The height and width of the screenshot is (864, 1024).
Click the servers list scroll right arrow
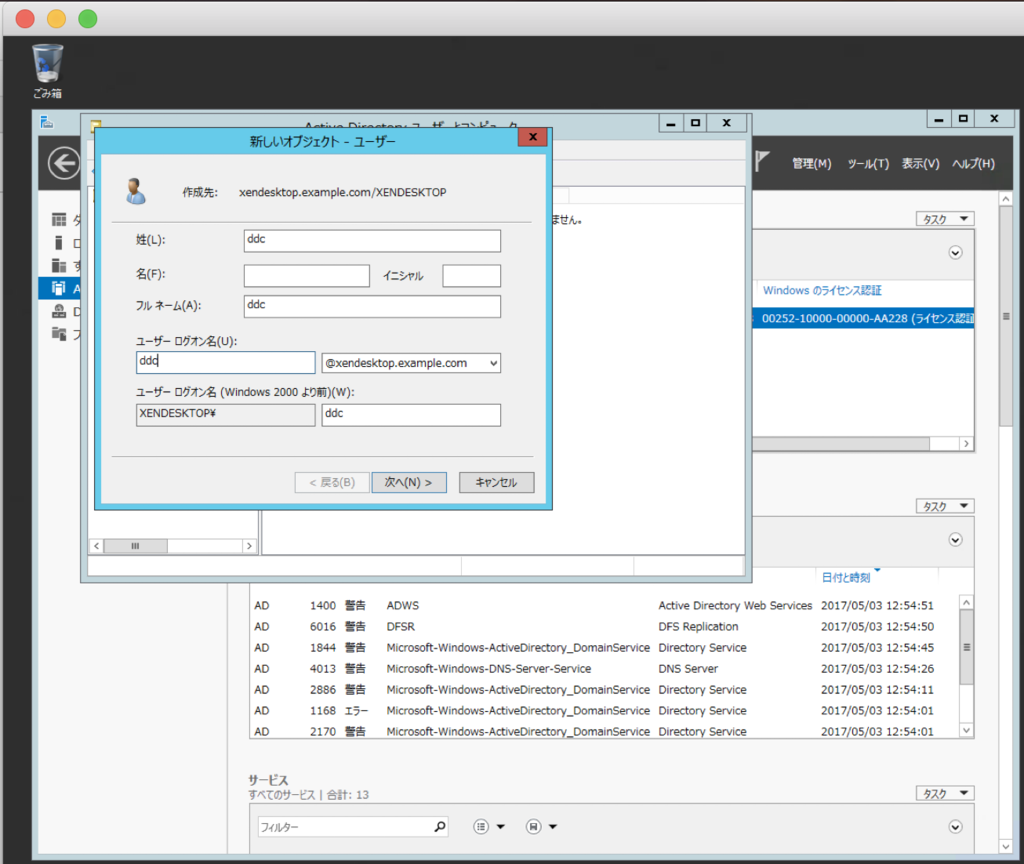pos(966,444)
